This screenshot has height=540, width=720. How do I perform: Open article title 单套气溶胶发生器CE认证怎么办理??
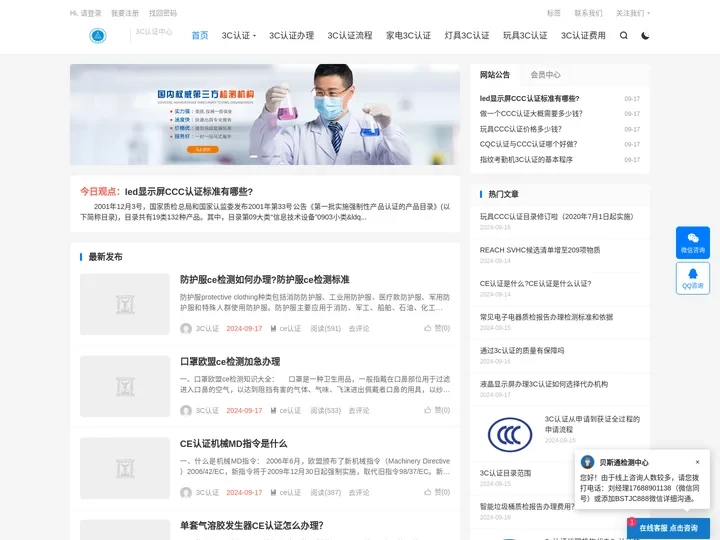[x=252, y=525]
